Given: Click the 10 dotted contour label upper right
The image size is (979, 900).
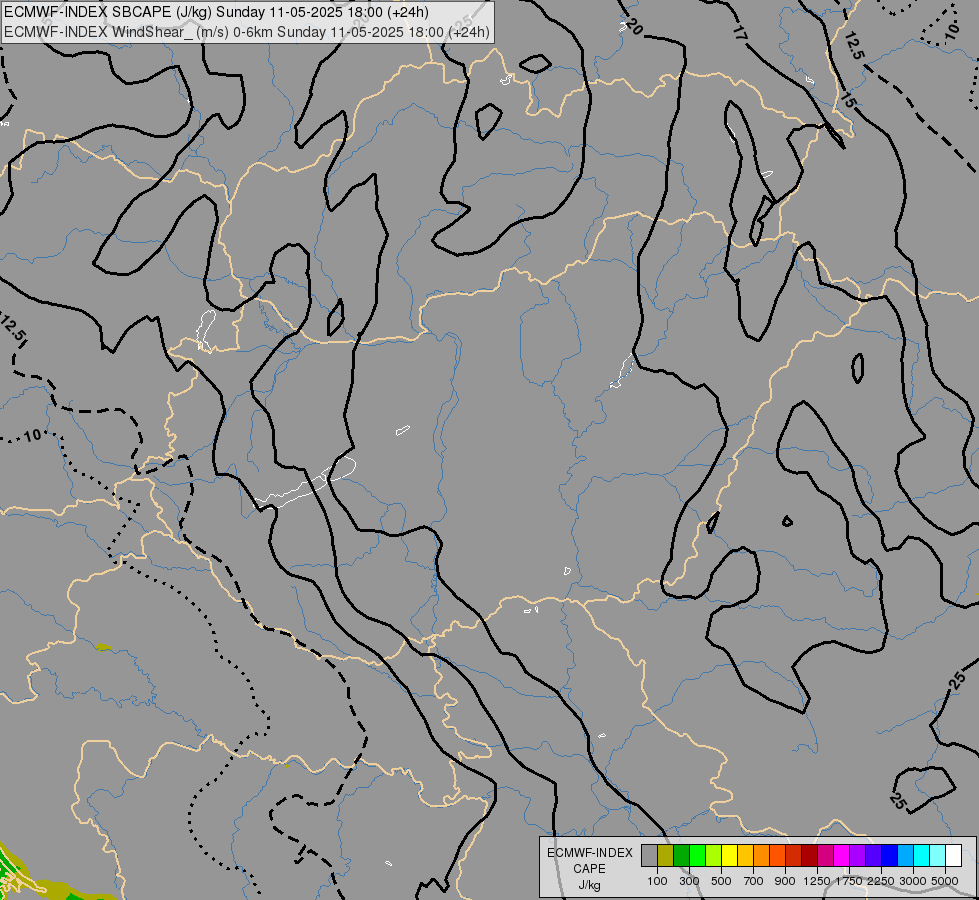Looking at the screenshot, I should (x=951, y=31).
